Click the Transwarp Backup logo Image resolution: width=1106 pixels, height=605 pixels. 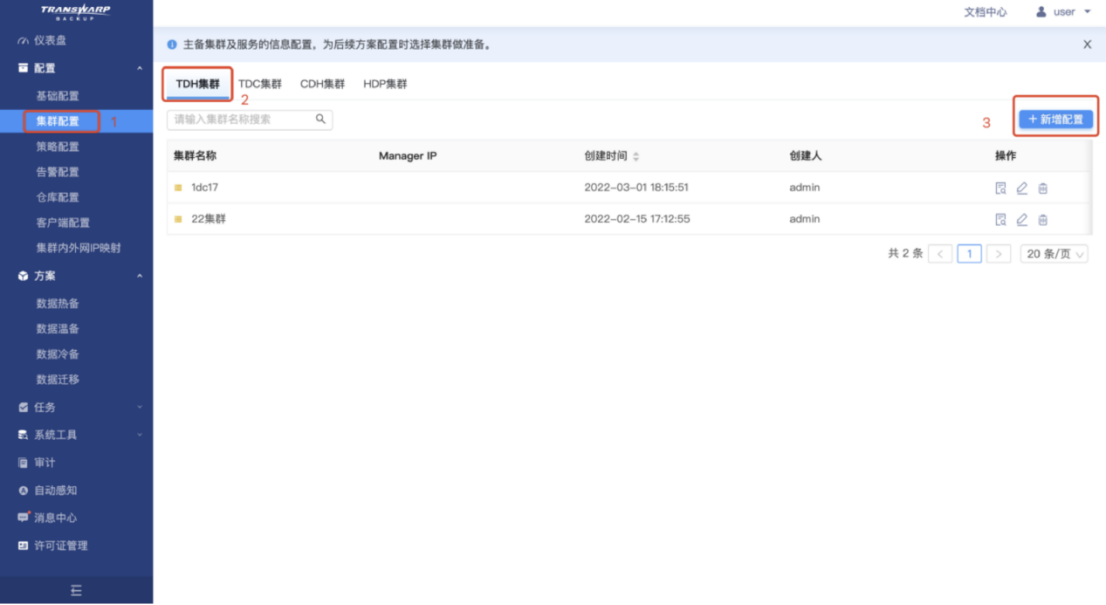click(x=75, y=11)
